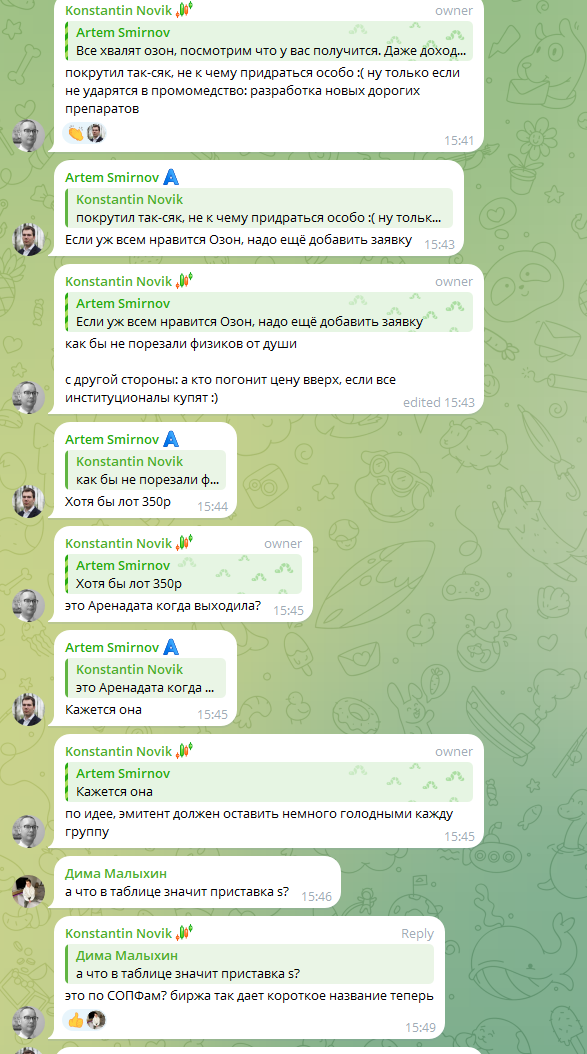This screenshot has height=1054, width=587.
Task: Click the owner label on the 15:41 message
Action: [x=454, y=11]
